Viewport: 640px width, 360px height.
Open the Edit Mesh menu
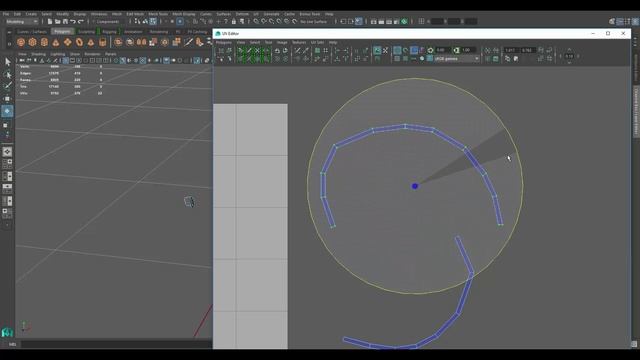click(135, 14)
